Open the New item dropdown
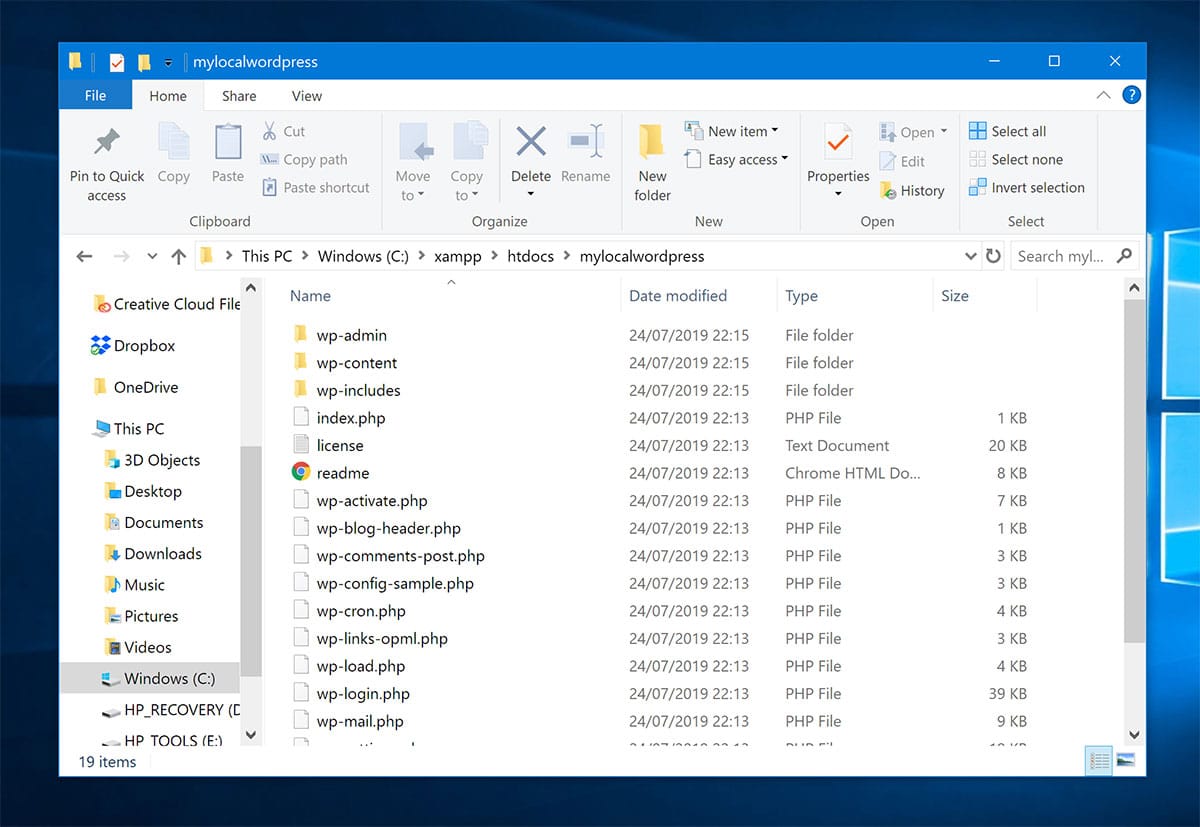Image resolution: width=1200 pixels, height=827 pixels. [734, 130]
